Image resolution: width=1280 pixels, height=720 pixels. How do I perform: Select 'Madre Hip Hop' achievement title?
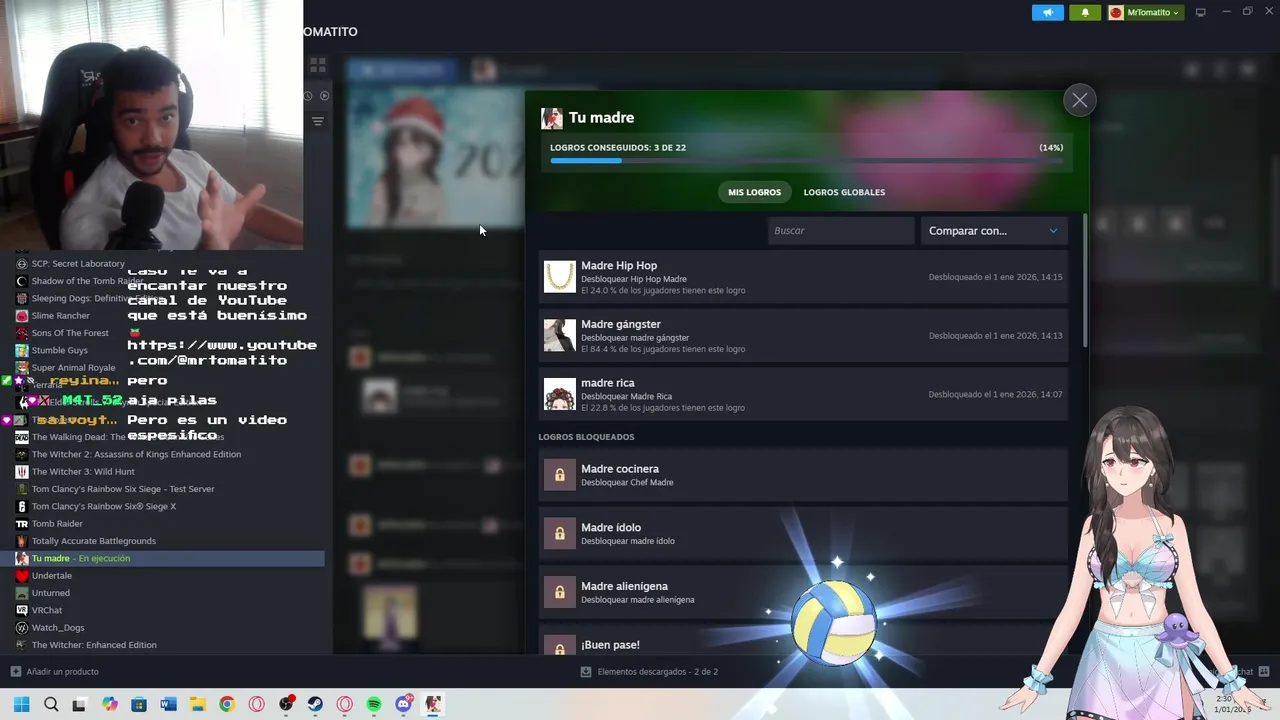(619, 266)
